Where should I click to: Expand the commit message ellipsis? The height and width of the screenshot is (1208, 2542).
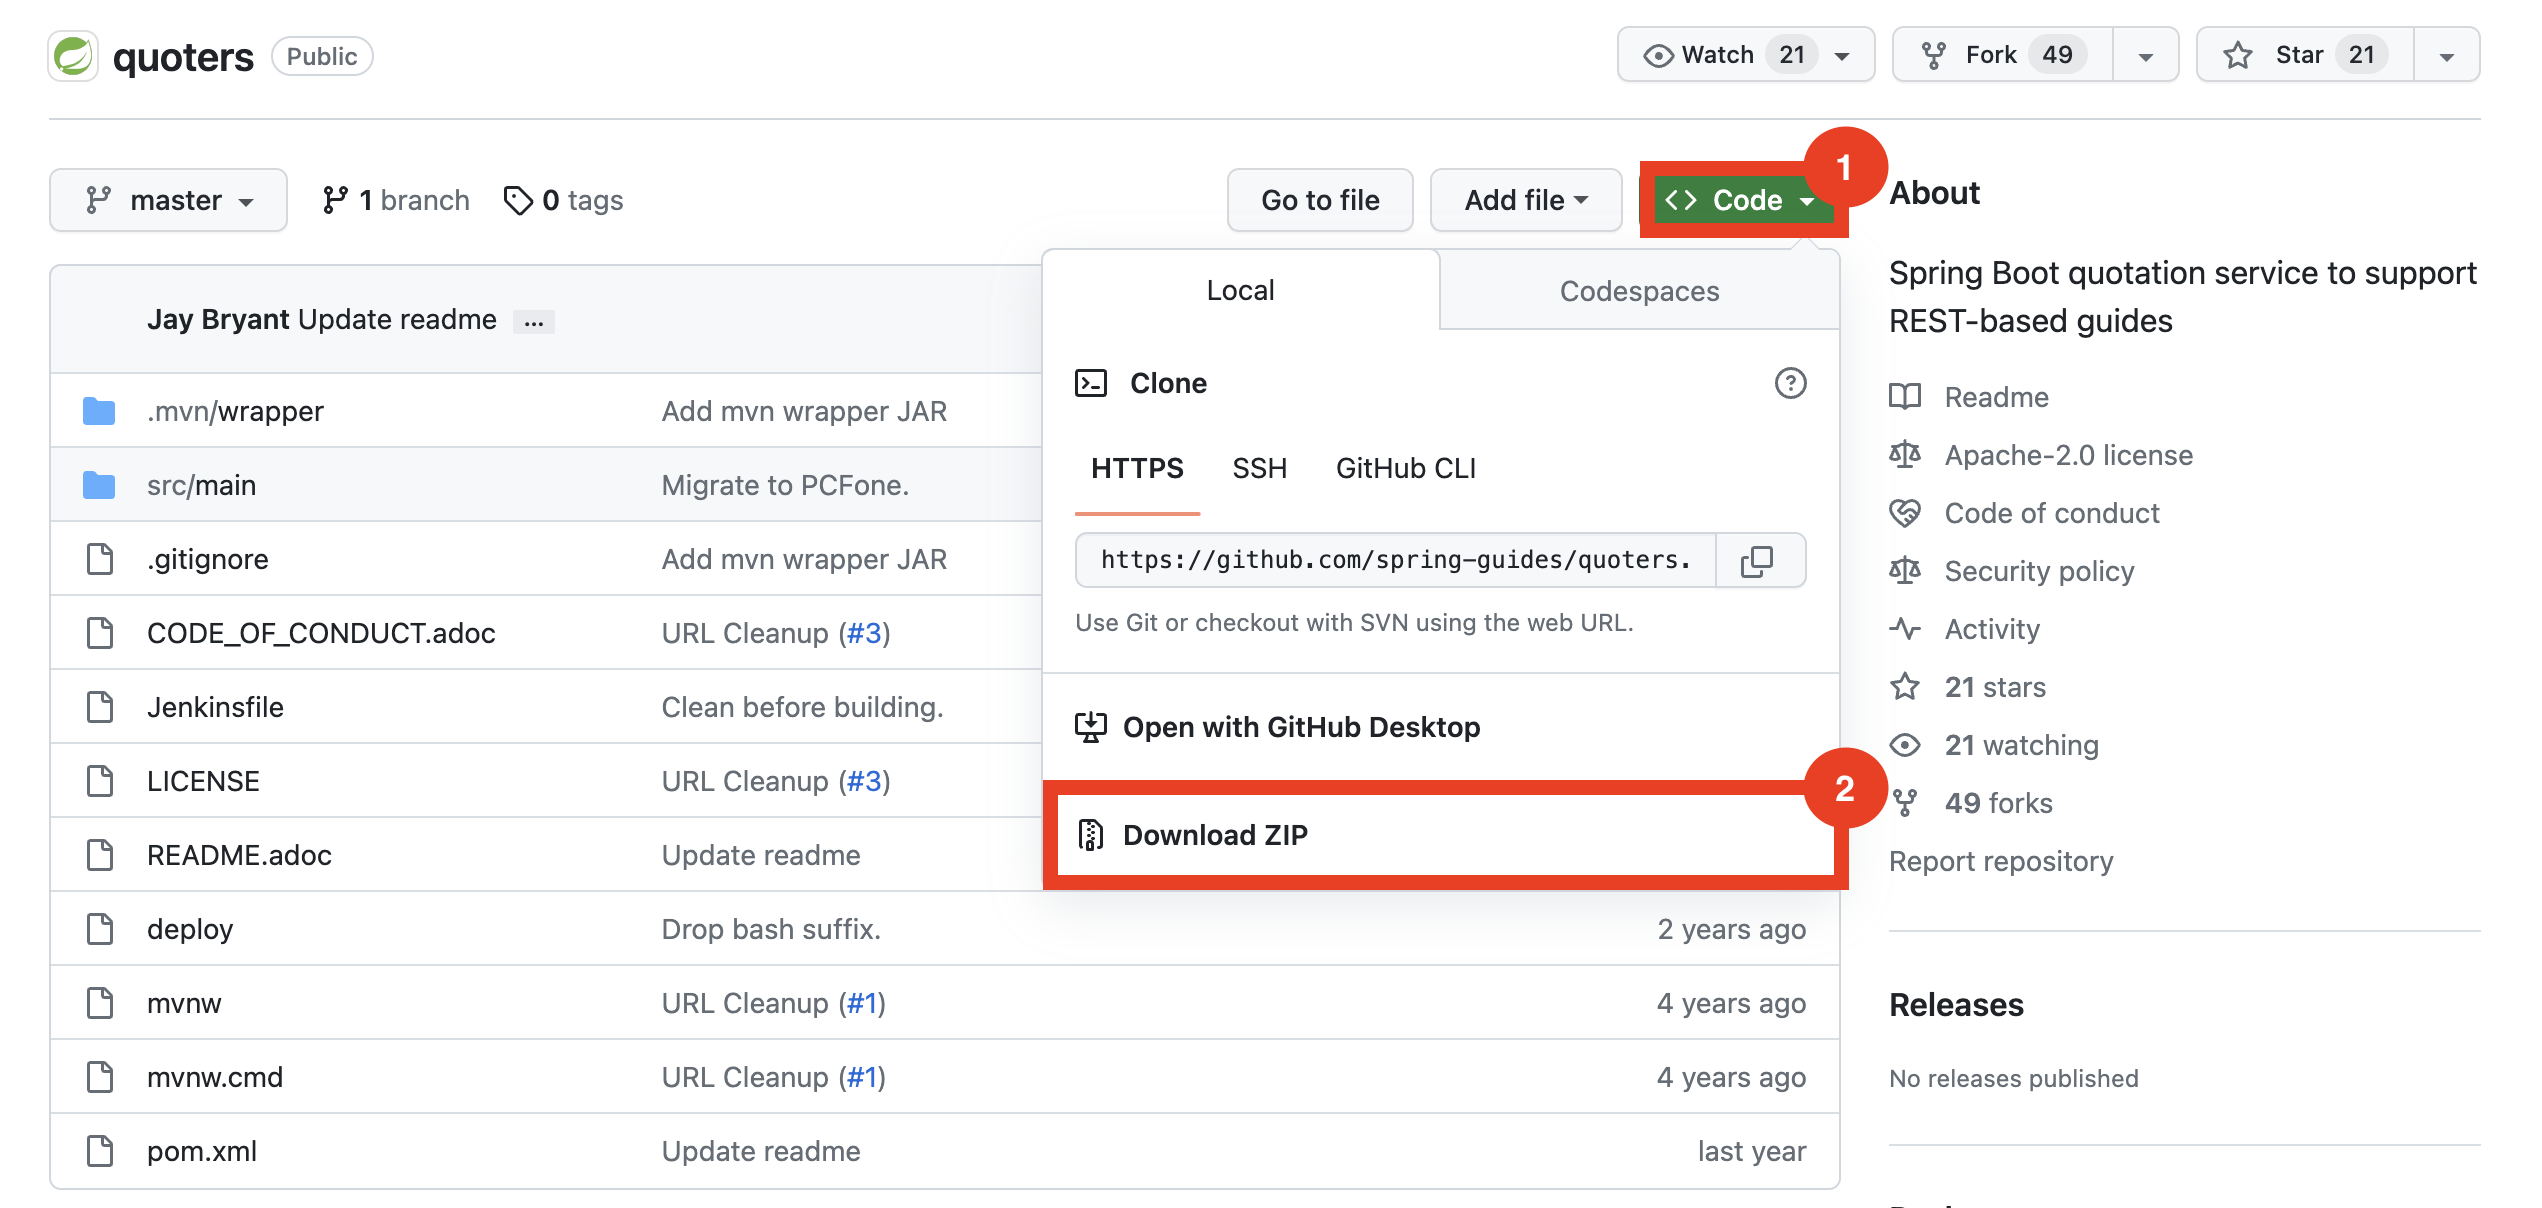tap(534, 322)
